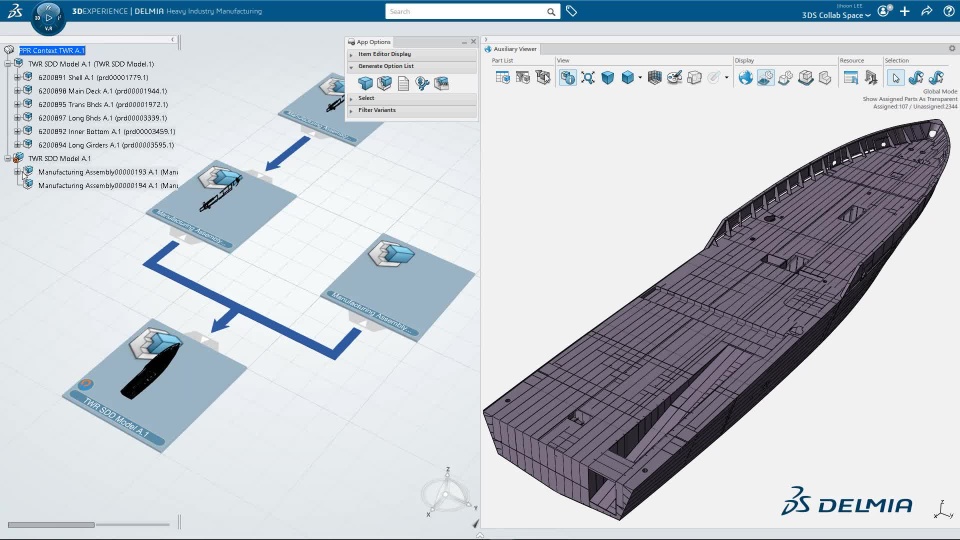This screenshot has height=540, width=960.
Task: Collapse TWR SDD Model A.1 (TWR SDD Model.1) node
Action: point(7,64)
